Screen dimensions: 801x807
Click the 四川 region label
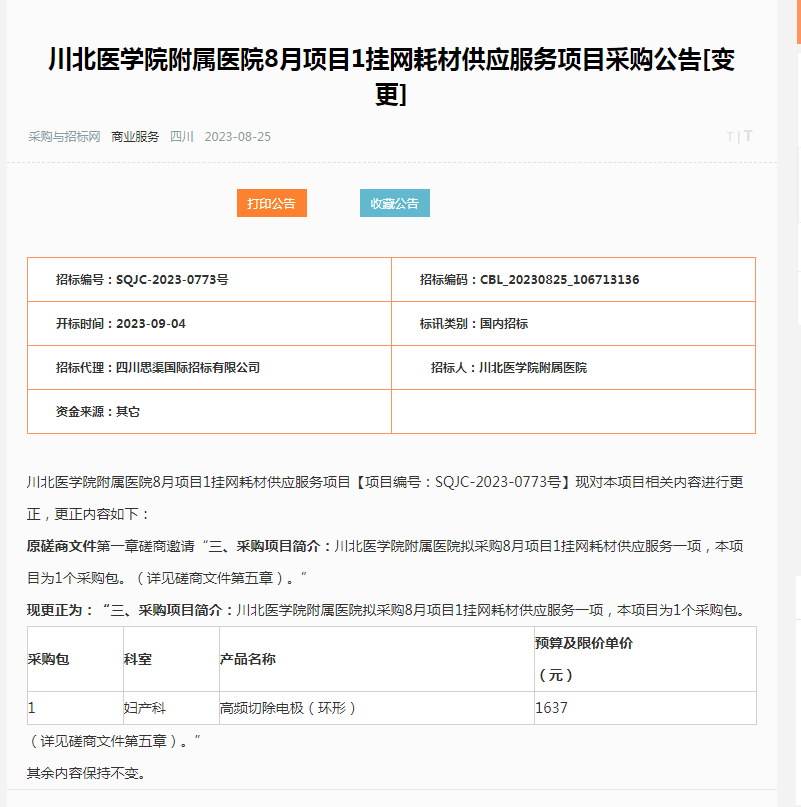pos(182,137)
